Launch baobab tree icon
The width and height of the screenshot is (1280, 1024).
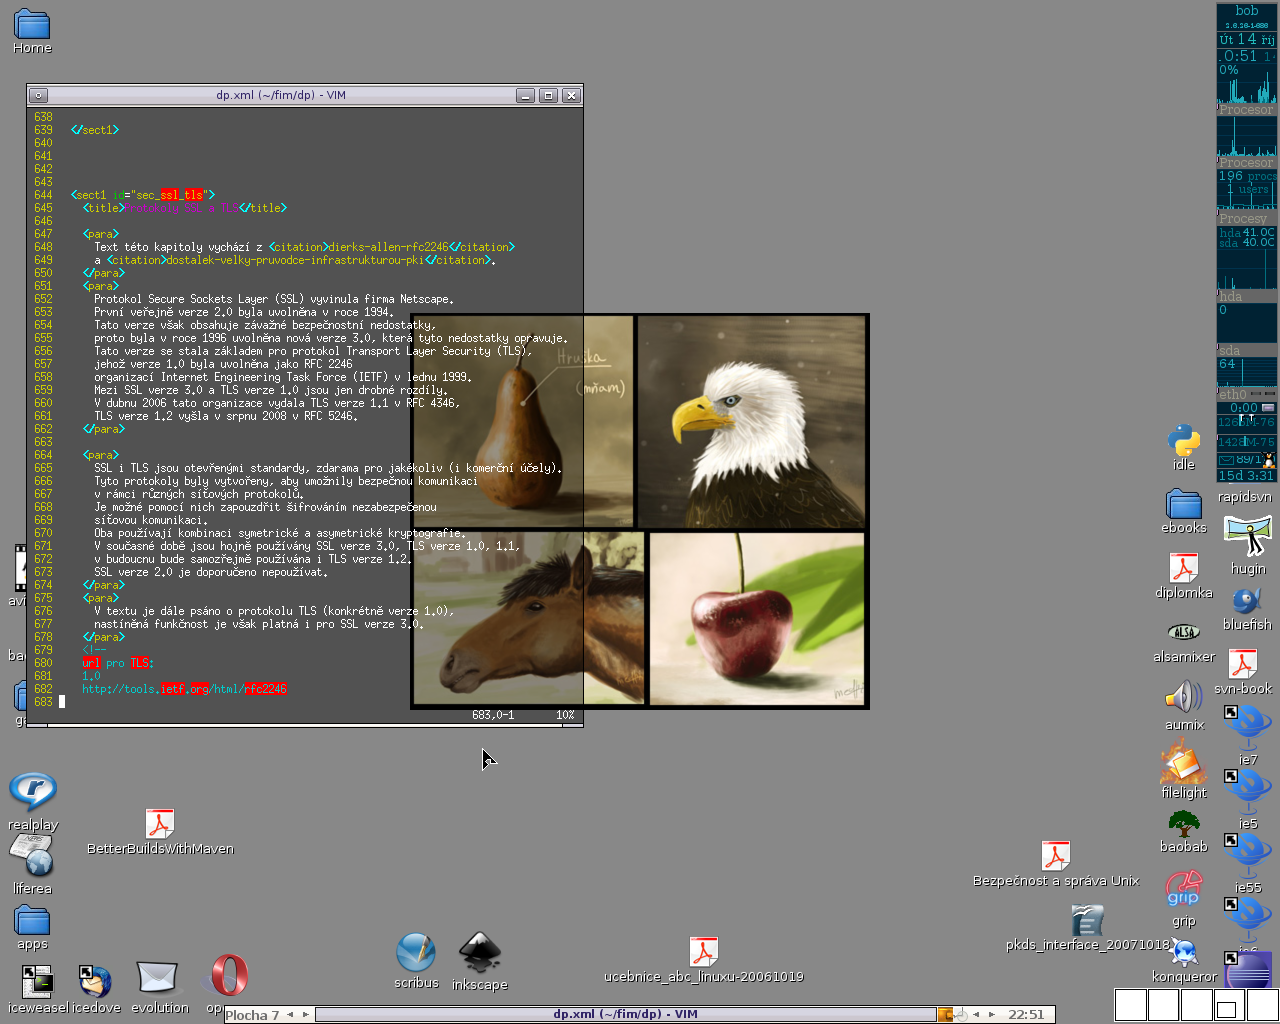click(1184, 824)
